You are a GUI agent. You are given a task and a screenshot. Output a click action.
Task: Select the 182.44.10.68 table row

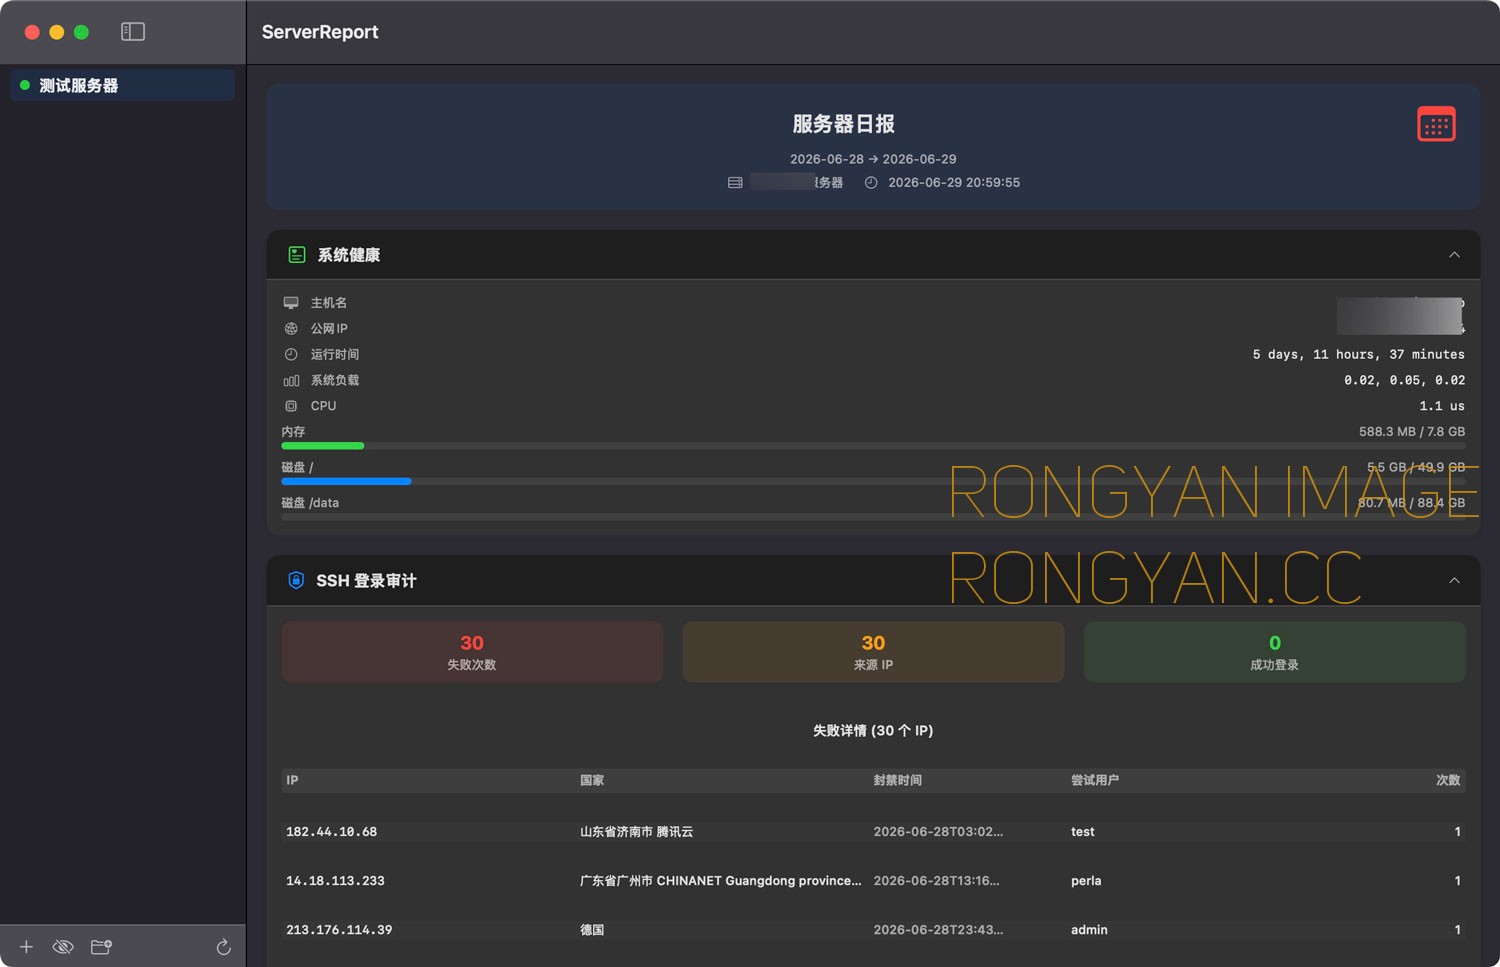pyautogui.click(x=873, y=832)
